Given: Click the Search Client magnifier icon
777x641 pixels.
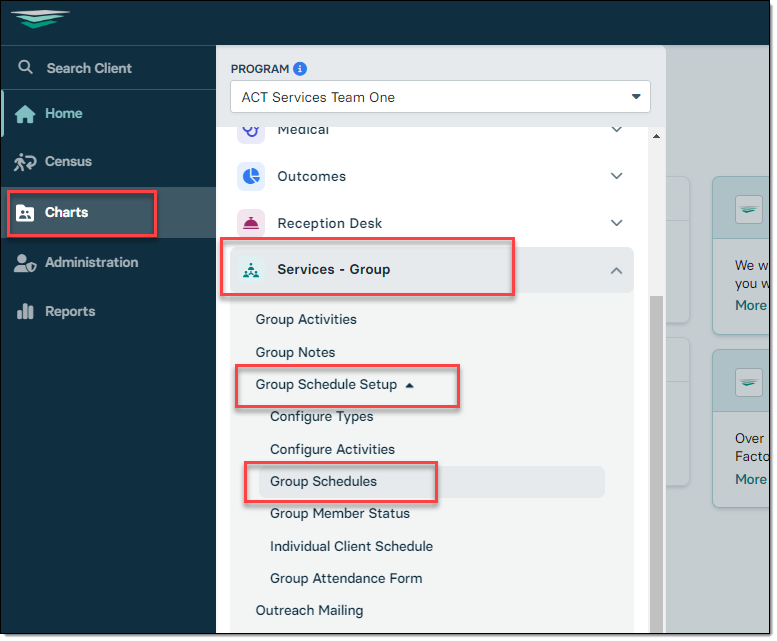Looking at the screenshot, I should tap(25, 67).
